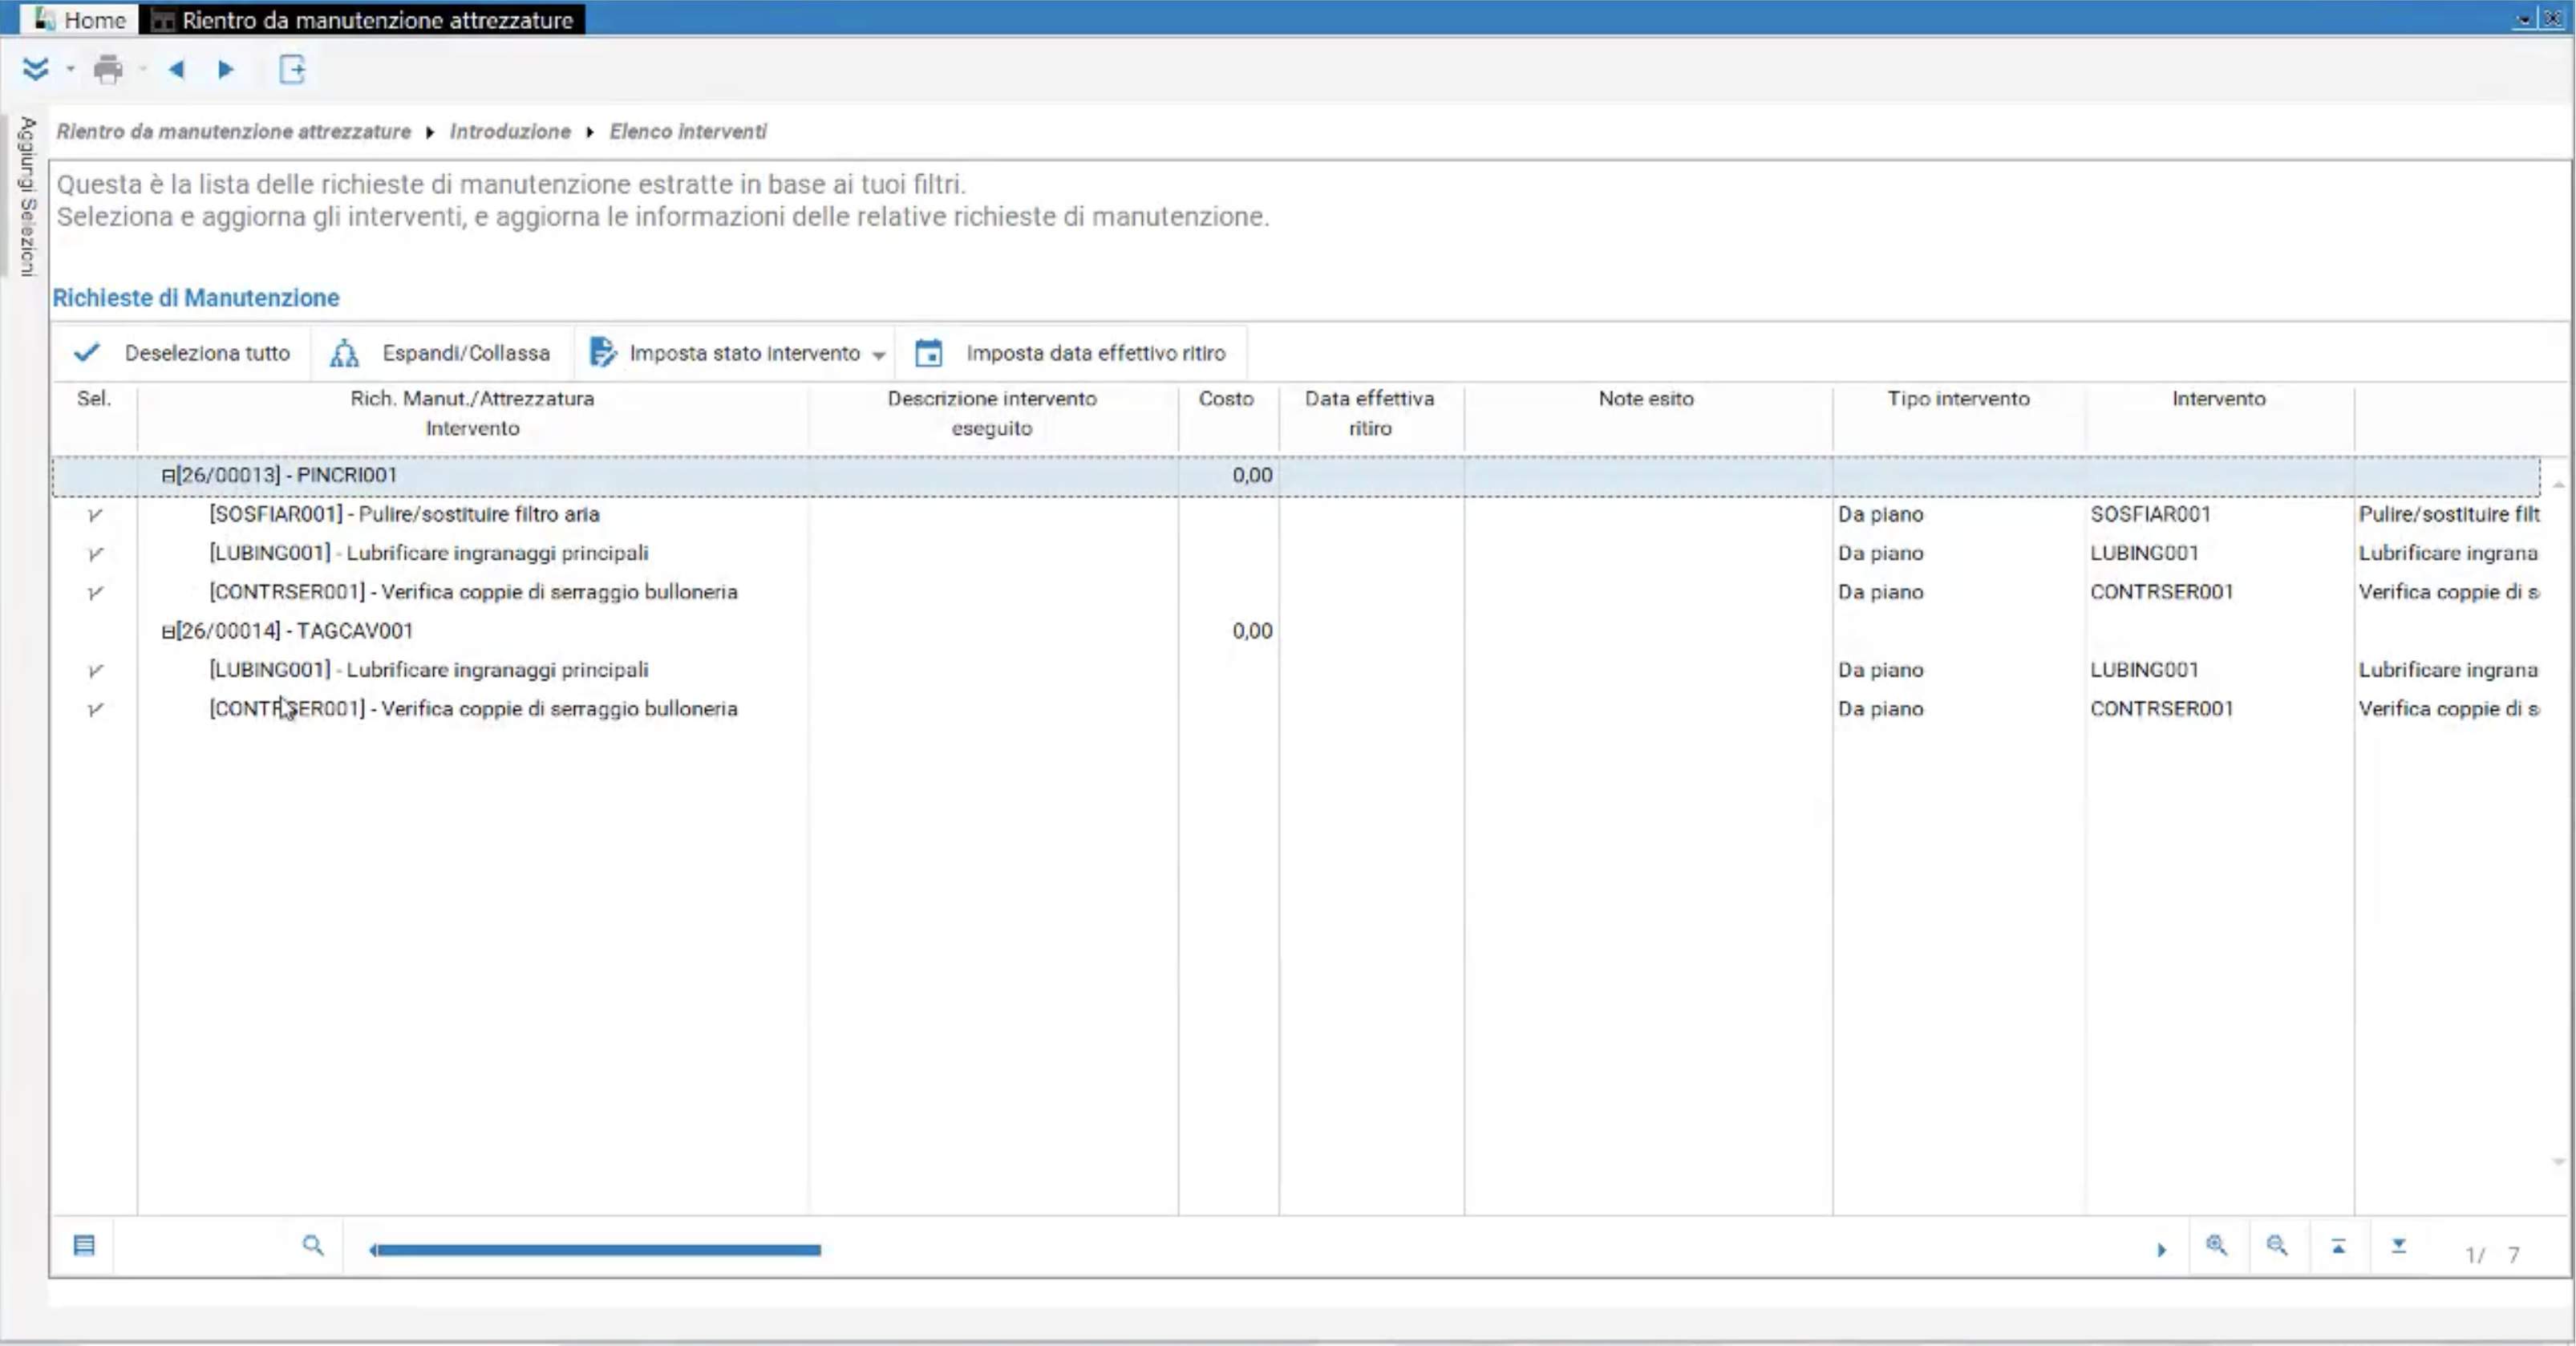Click SOSFIAR001 in the Intervento column

coord(2150,514)
